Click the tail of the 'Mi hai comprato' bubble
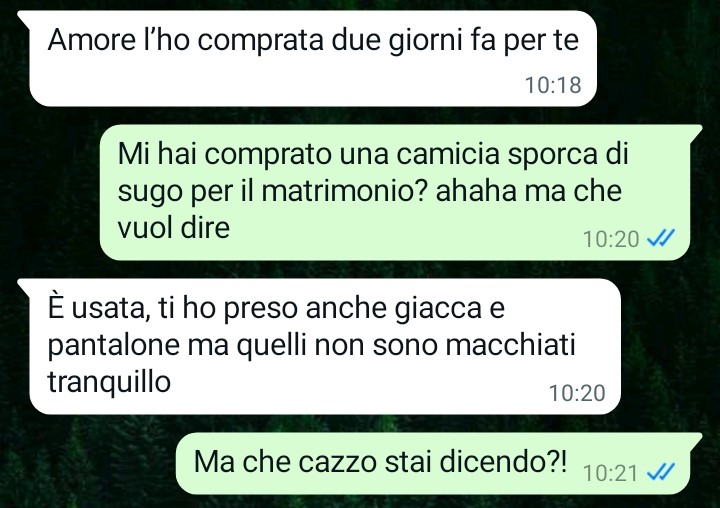Image resolution: width=720 pixels, height=508 pixels. coord(695,132)
